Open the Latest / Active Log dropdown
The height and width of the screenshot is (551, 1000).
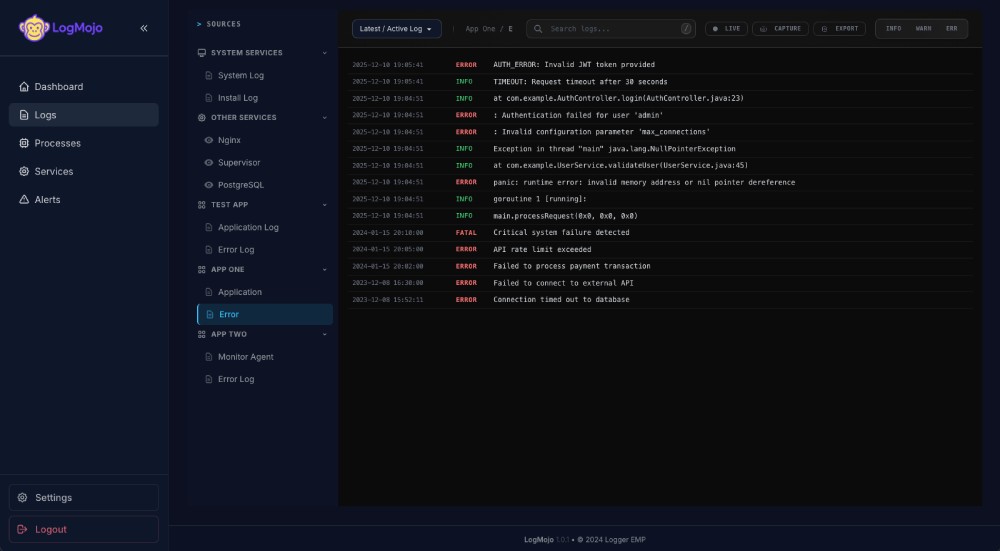[x=397, y=29]
